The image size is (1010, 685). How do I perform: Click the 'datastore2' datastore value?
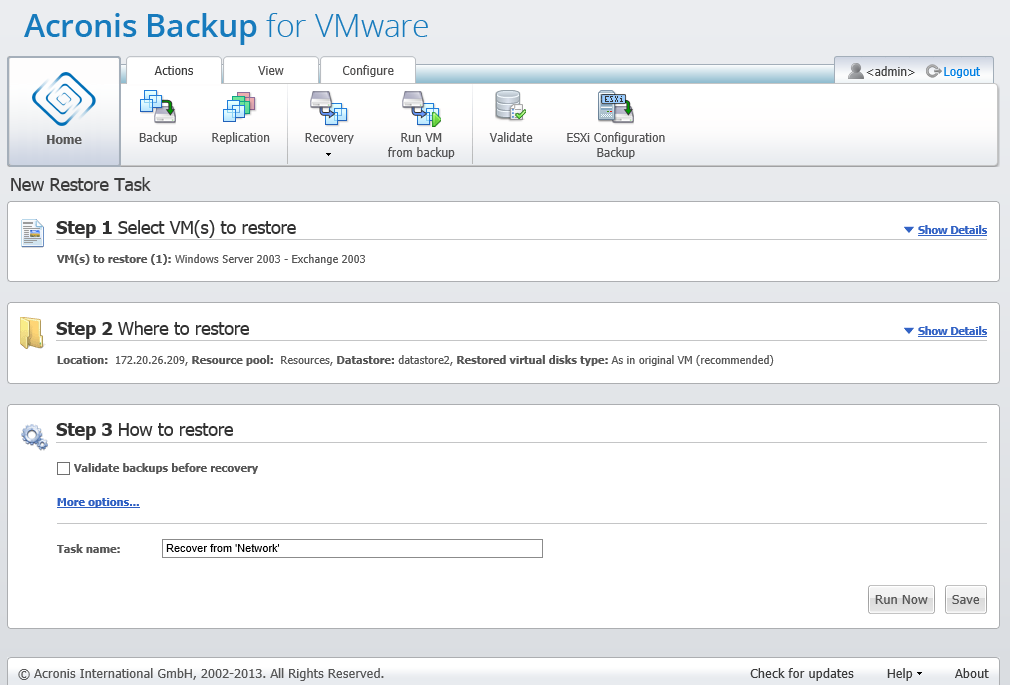click(x=424, y=360)
